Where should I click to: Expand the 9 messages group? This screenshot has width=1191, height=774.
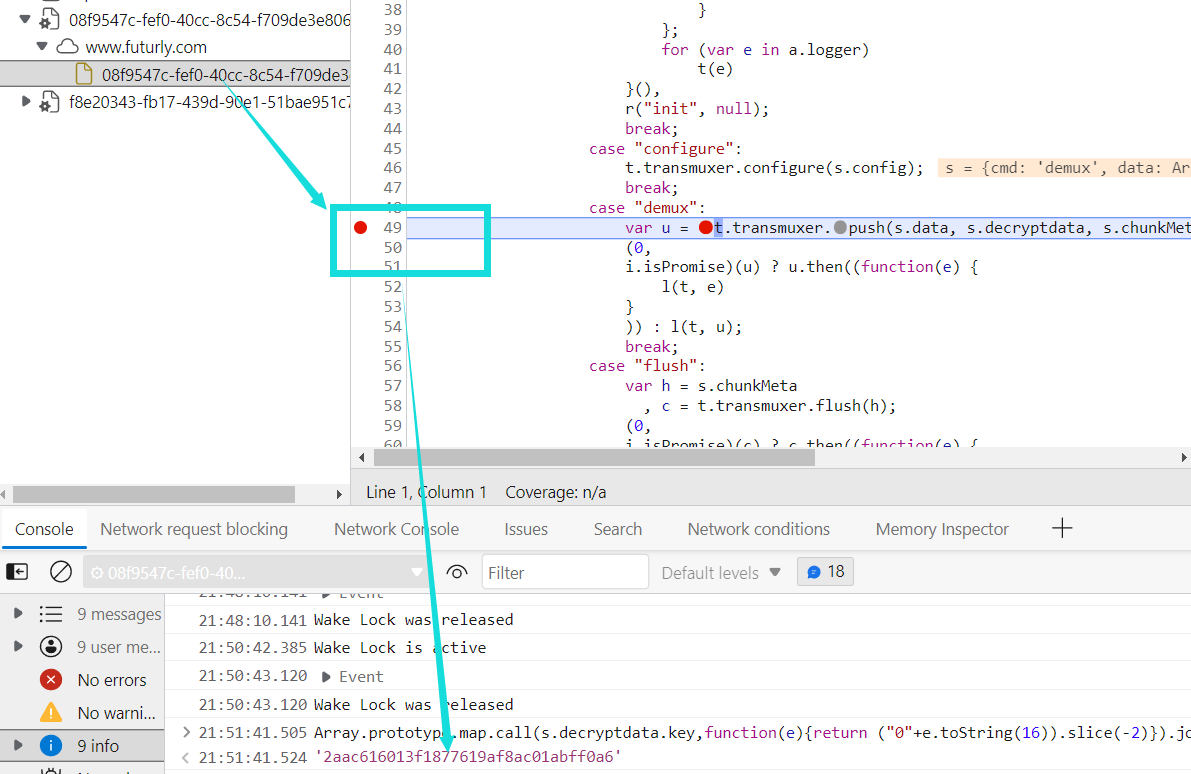pos(18,613)
